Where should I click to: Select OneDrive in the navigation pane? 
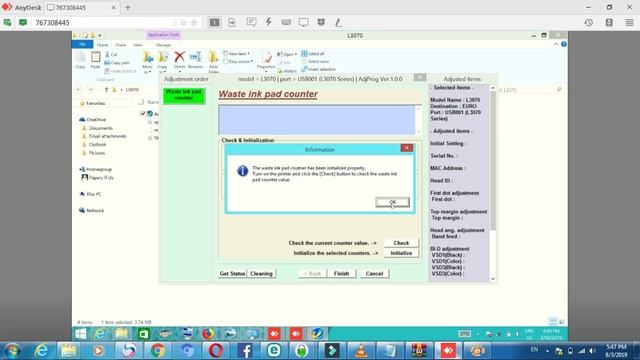pyautogui.click(x=93, y=120)
